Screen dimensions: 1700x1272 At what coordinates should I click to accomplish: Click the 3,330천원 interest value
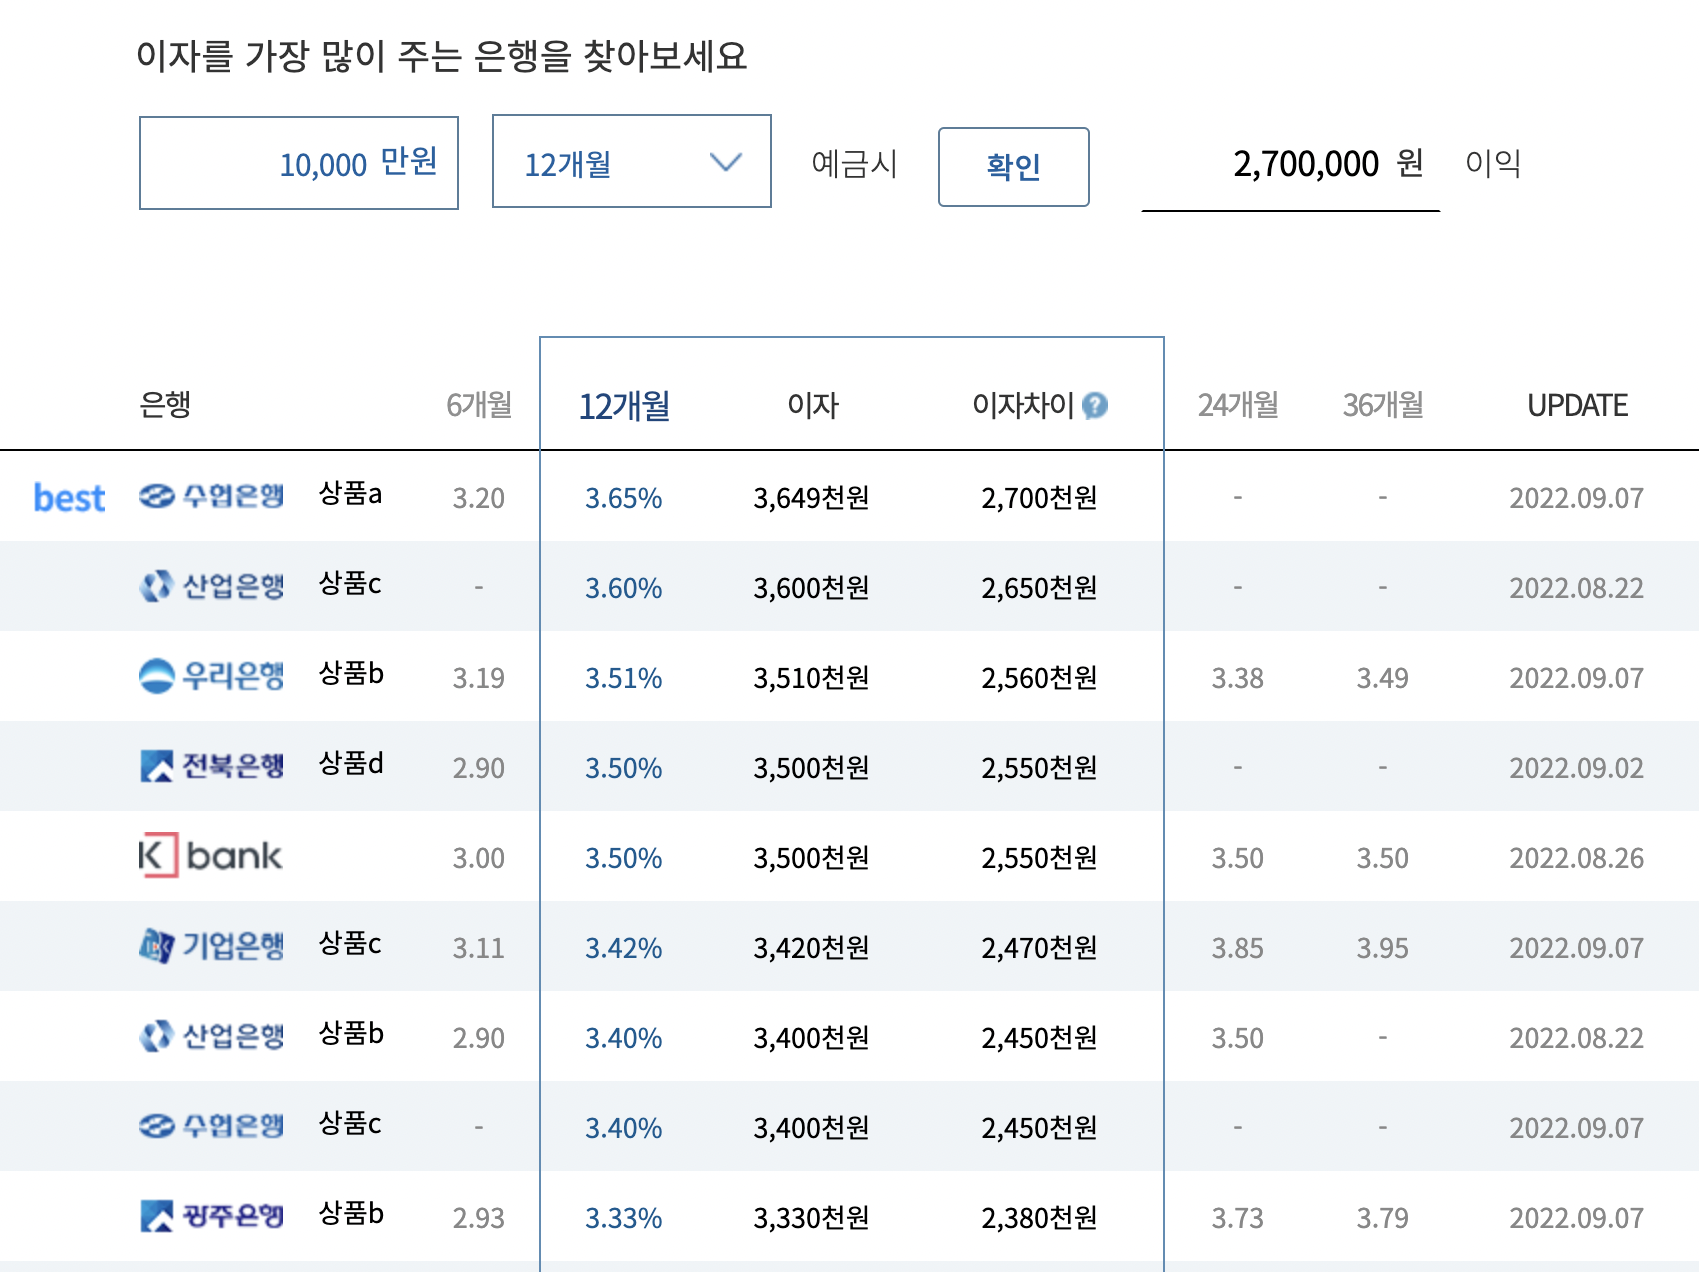812,1218
